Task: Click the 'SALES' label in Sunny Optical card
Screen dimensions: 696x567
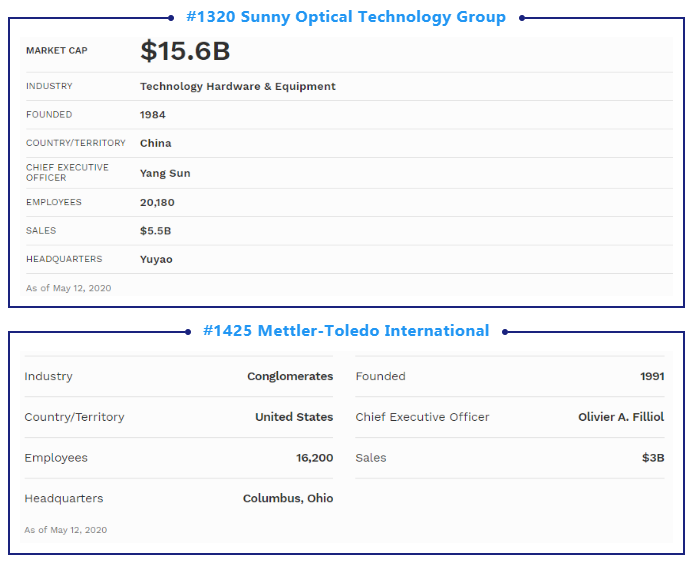Action: tap(41, 230)
